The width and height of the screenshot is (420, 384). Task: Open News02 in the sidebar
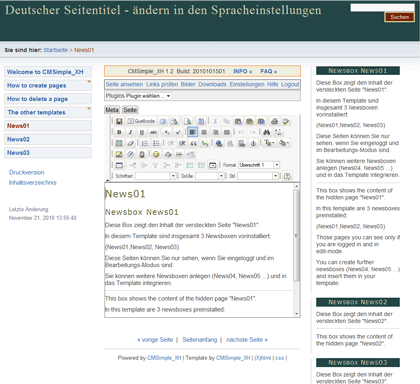tap(48, 139)
